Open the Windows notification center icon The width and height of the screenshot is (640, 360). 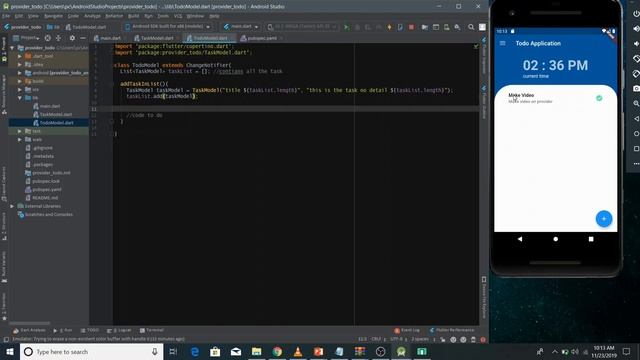(x=627, y=351)
